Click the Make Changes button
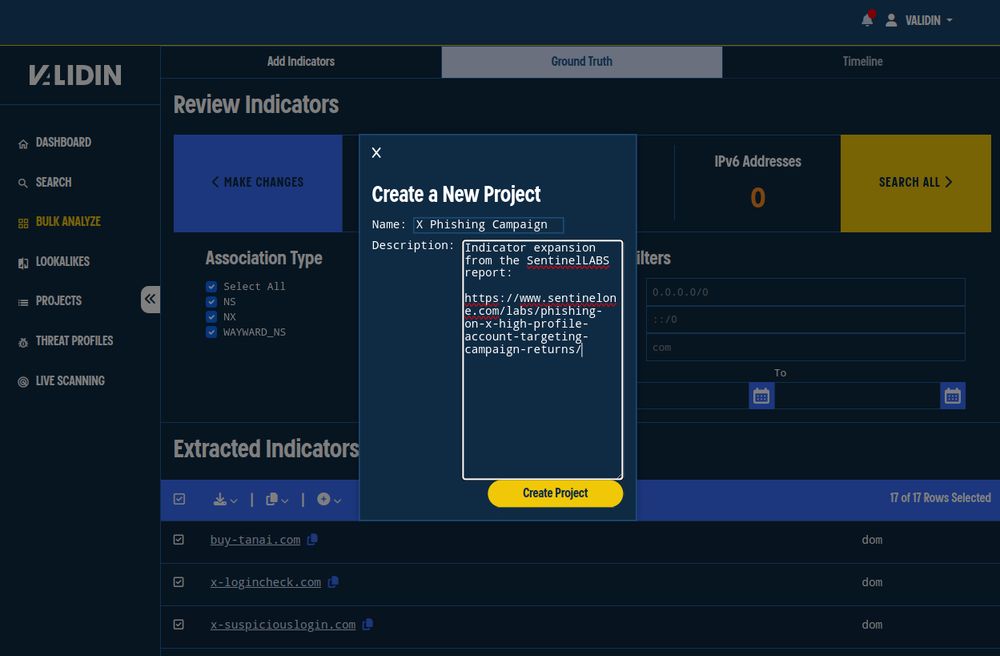The width and height of the screenshot is (1000, 656). point(258,183)
